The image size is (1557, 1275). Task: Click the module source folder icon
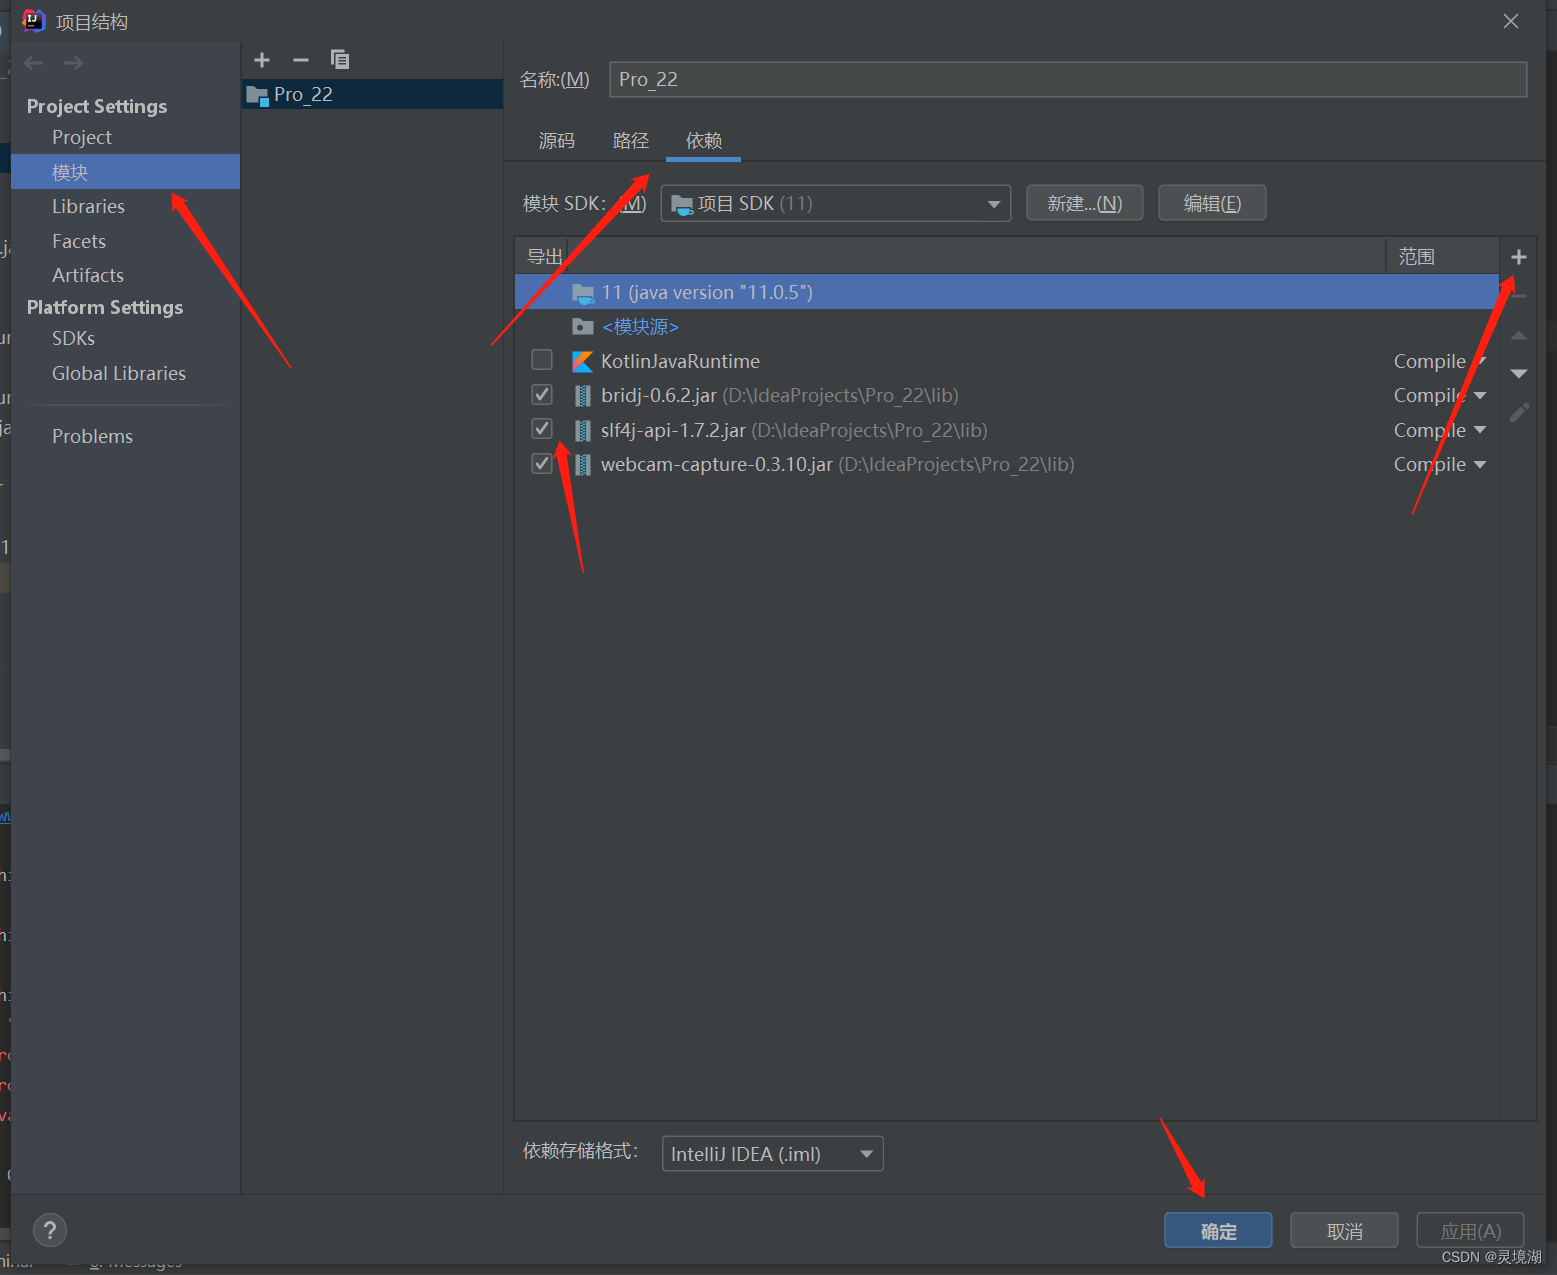583,326
